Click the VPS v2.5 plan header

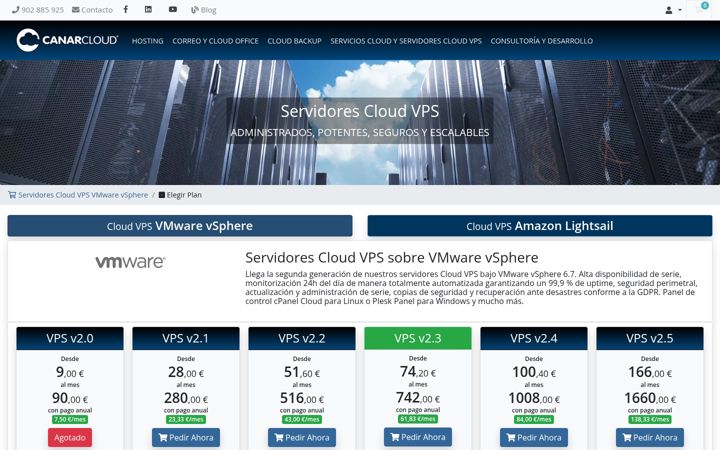point(650,338)
